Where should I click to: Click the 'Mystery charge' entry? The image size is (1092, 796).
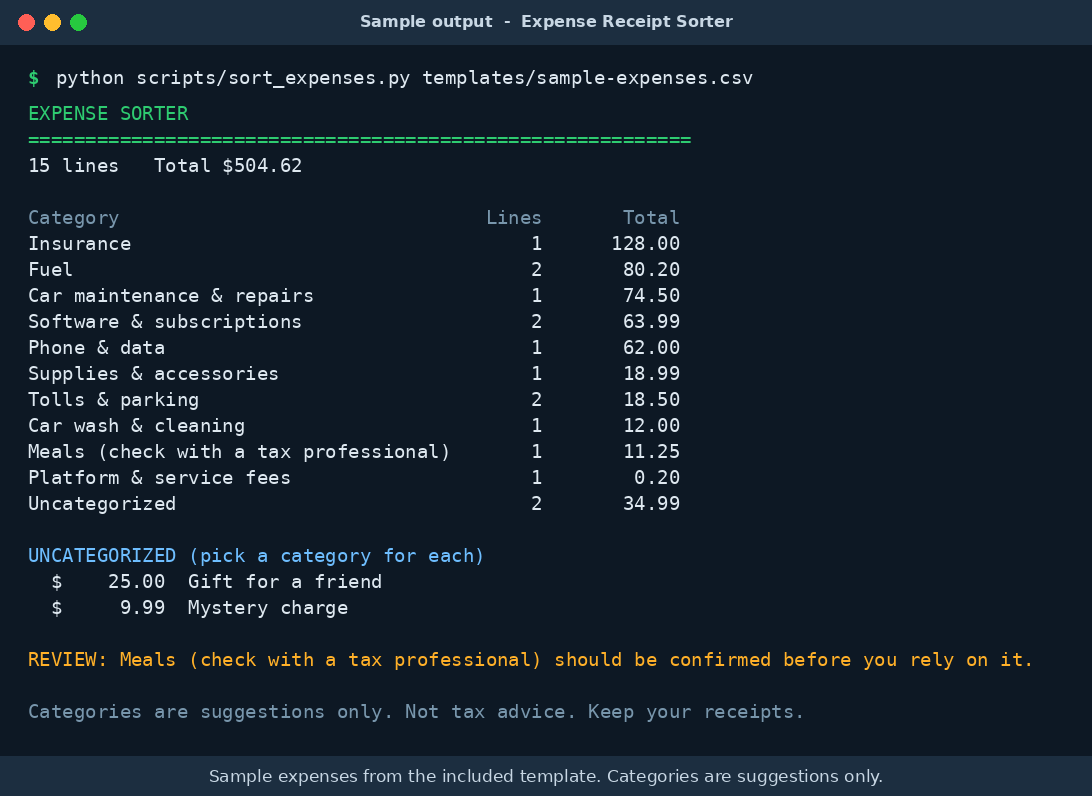tap(267, 608)
